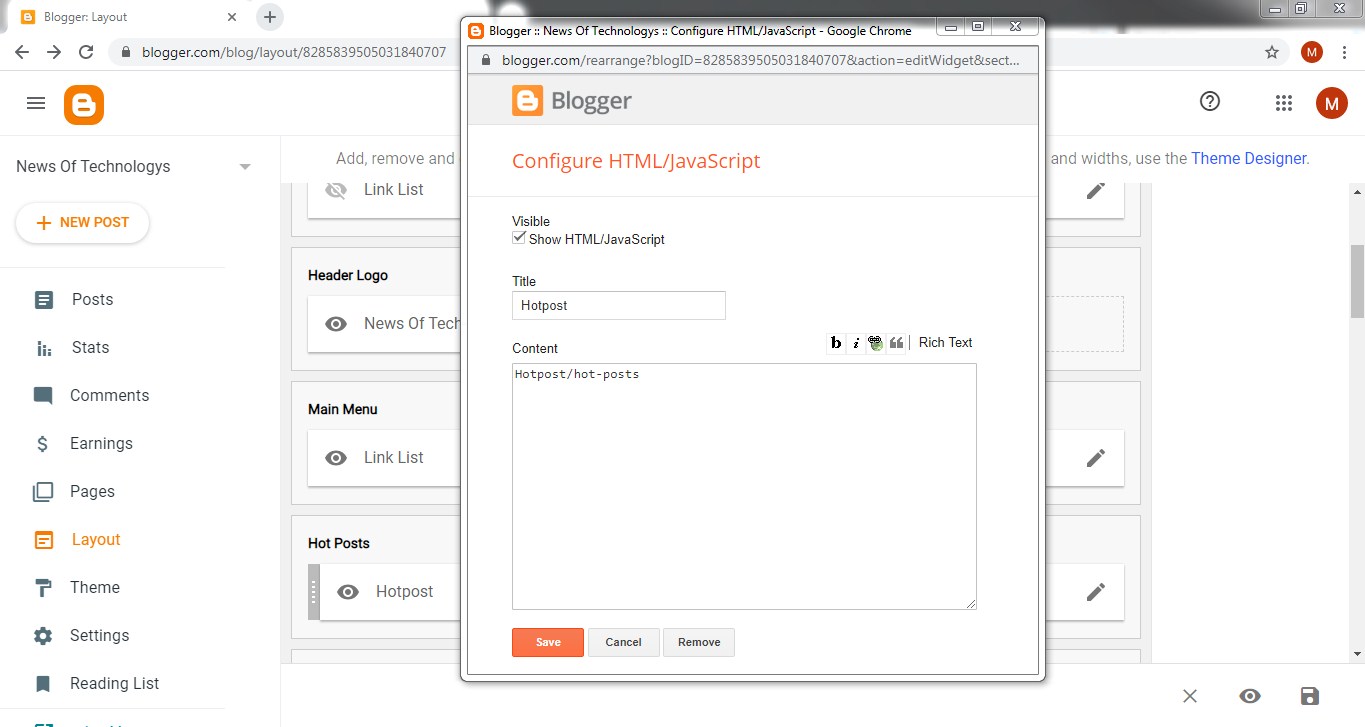Click the Comments bubble icon
Viewport: 1365px width, 727px height.
point(43,396)
